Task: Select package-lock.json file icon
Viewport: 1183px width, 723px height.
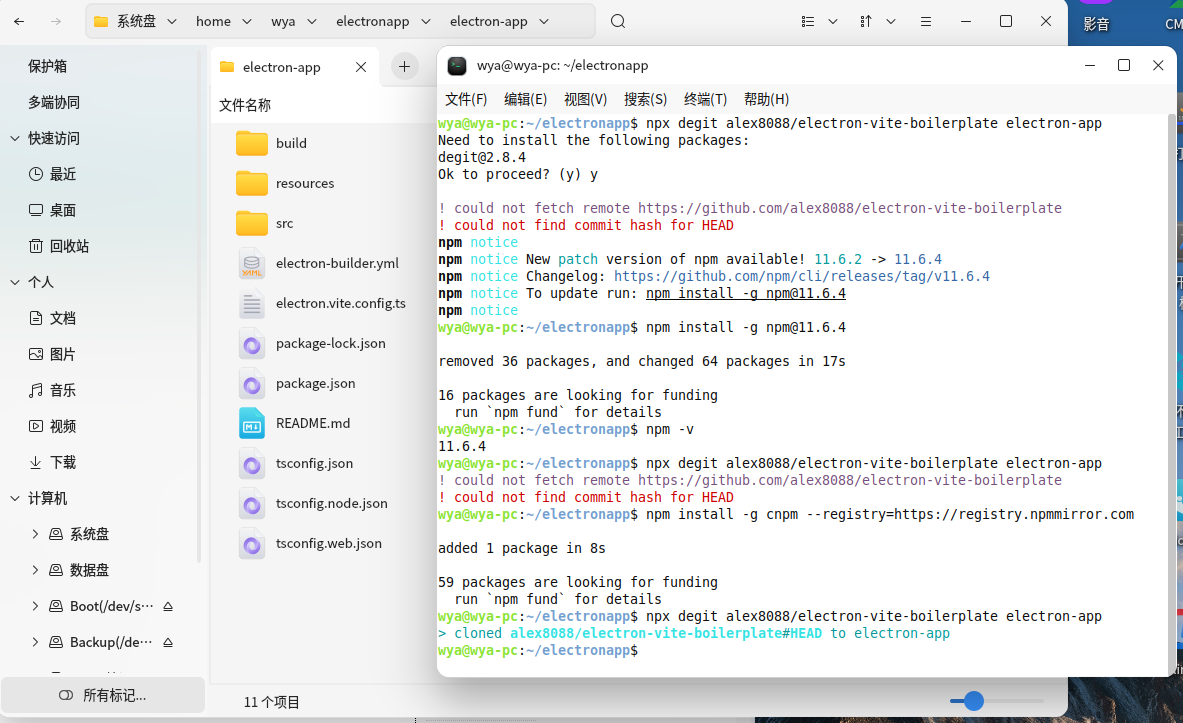Action: (x=252, y=343)
